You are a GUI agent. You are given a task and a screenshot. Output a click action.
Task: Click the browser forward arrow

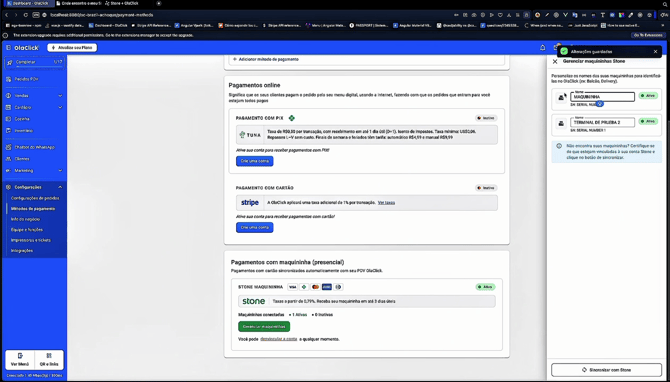coord(16,15)
